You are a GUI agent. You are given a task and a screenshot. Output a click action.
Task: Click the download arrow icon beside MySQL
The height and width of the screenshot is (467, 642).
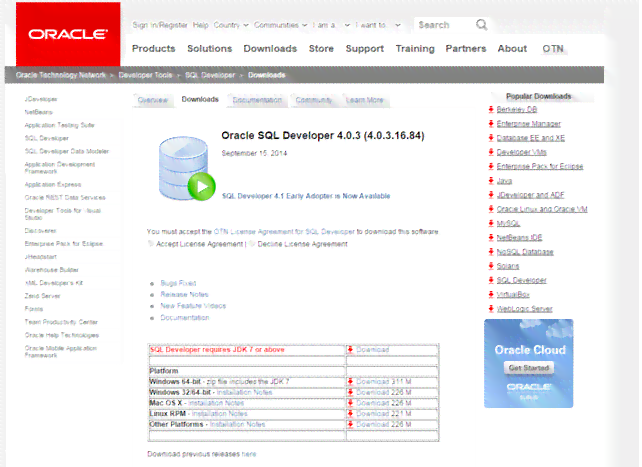click(491, 223)
